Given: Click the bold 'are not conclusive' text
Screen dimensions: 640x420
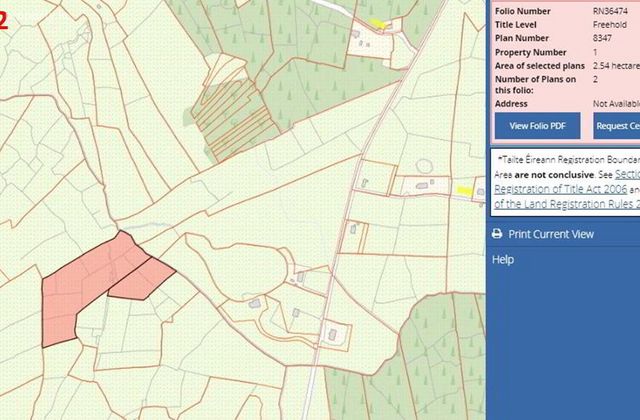Looking at the screenshot, I should (554, 175).
